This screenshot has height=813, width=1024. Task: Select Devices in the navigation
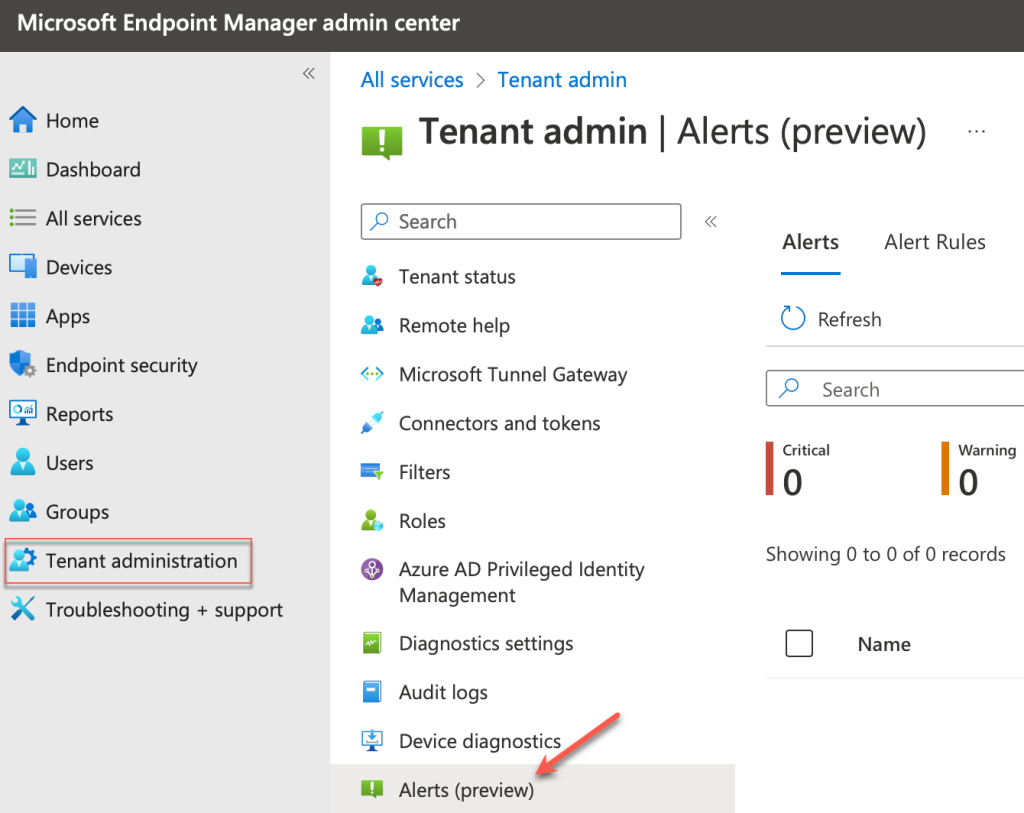point(79,268)
